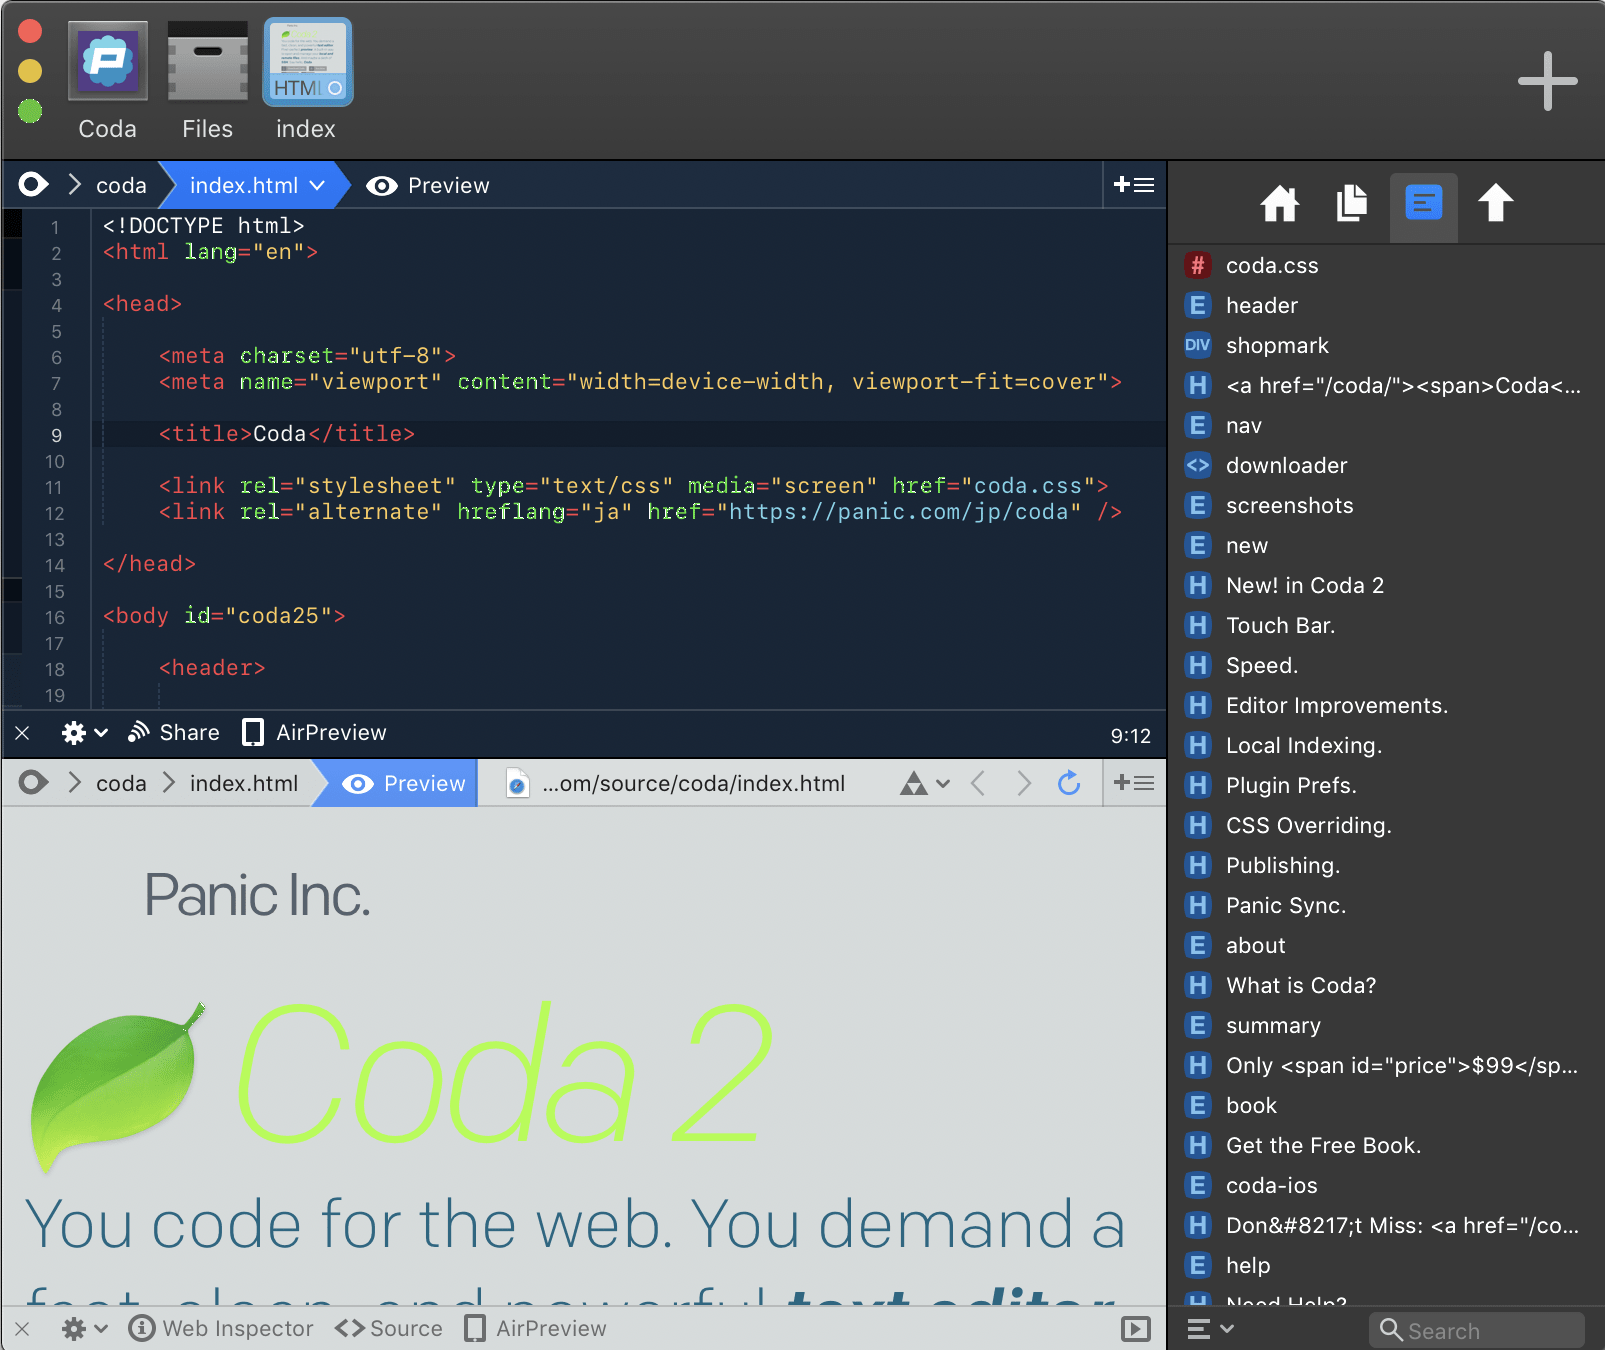Open the preview gear settings menu
The image size is (1605, 1350).
[x=84, y=1329]
